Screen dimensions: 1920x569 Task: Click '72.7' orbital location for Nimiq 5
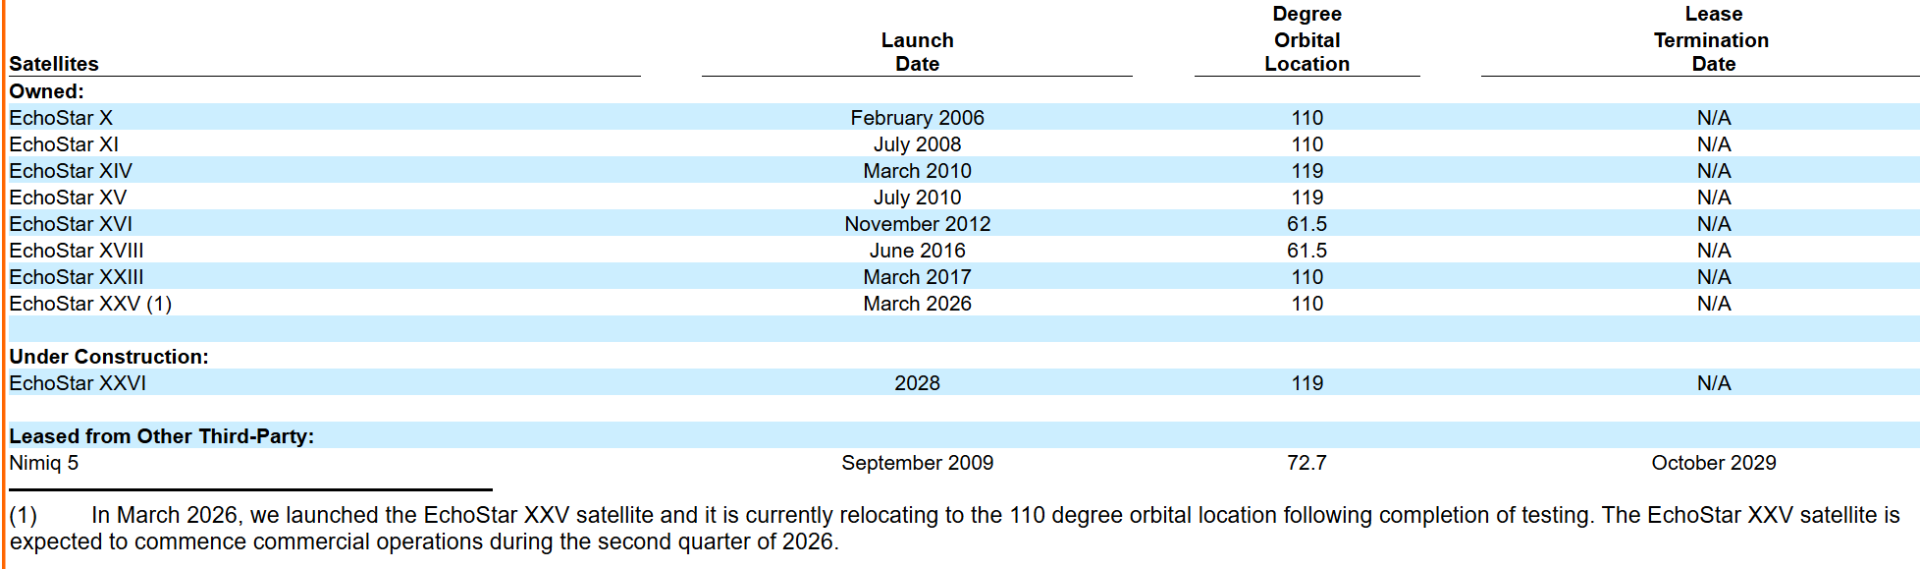point(1307,463)
